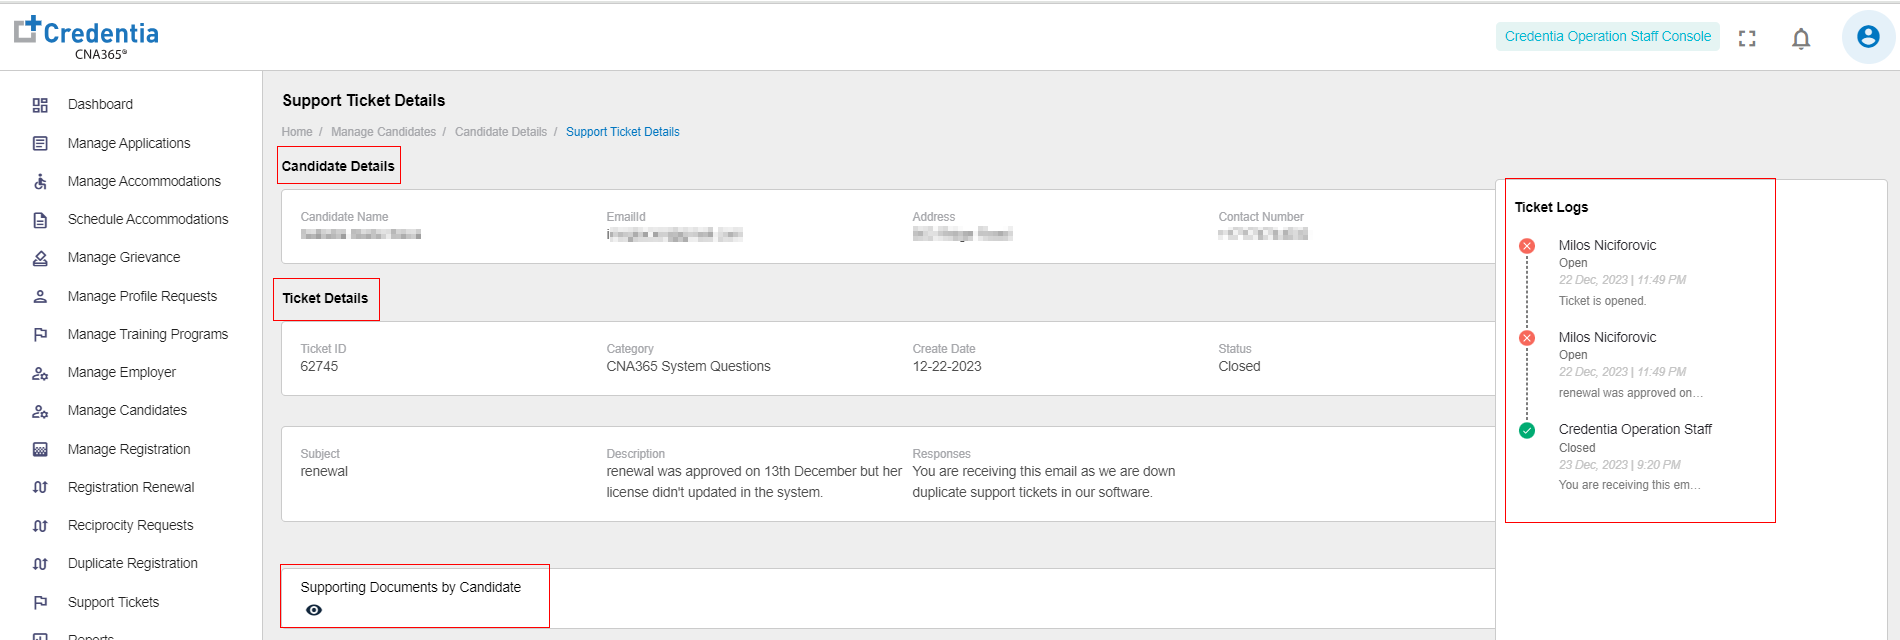Click the Manage Accommodations wheelchair icon
Viewport: 1900px width, 640px height.
[40, 182]
